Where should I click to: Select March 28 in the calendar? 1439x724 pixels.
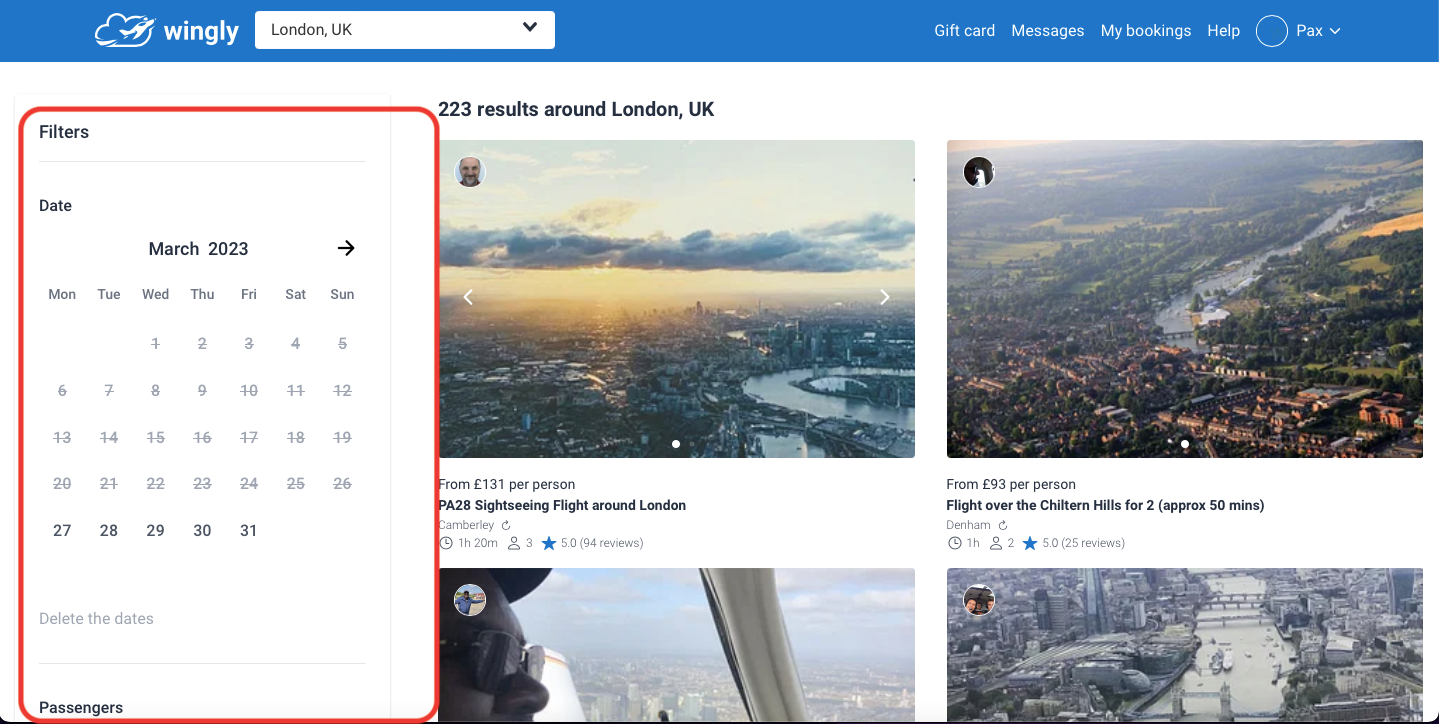(x=109, y=531)
